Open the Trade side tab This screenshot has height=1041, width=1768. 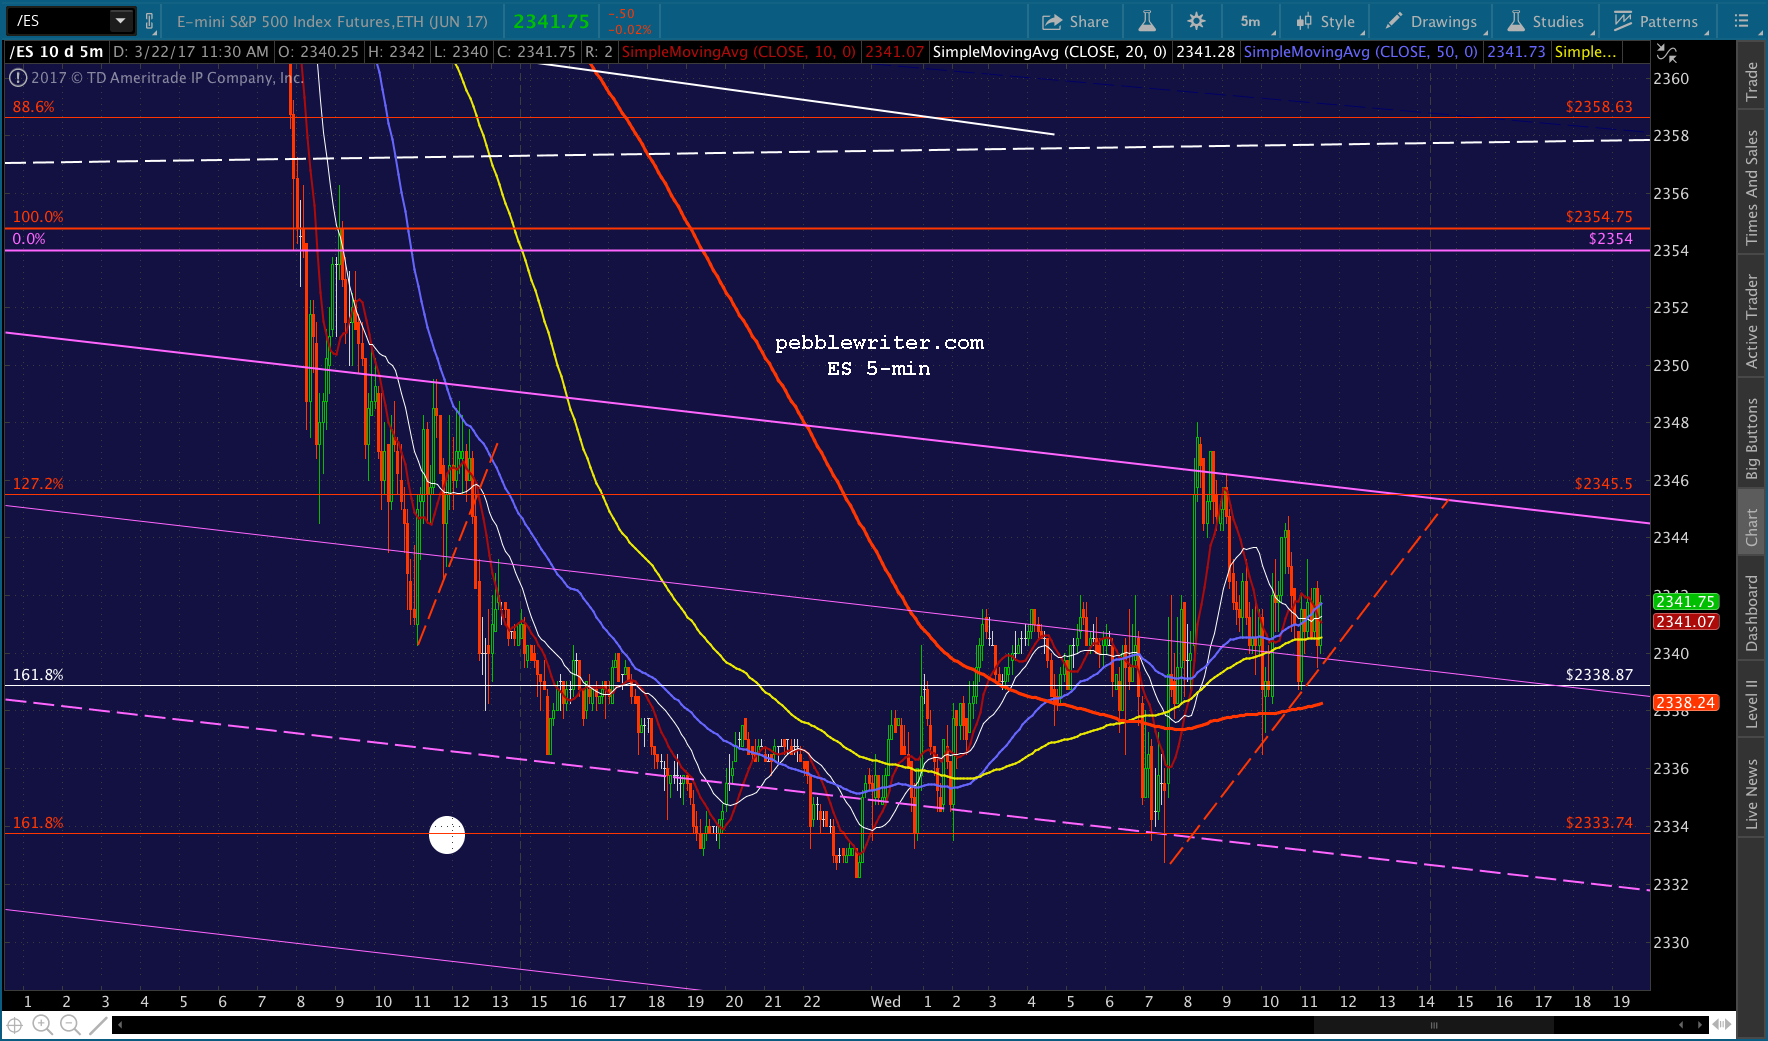(1752, 81)
